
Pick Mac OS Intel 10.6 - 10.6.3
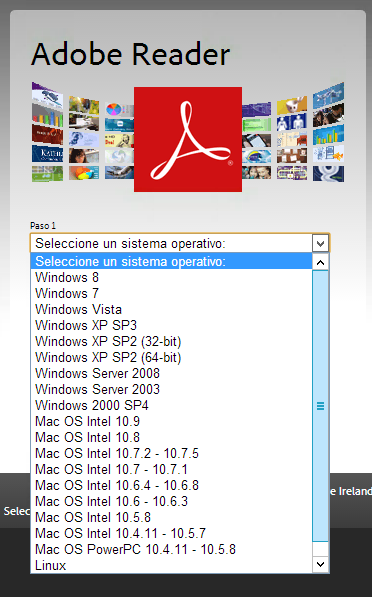171,501
